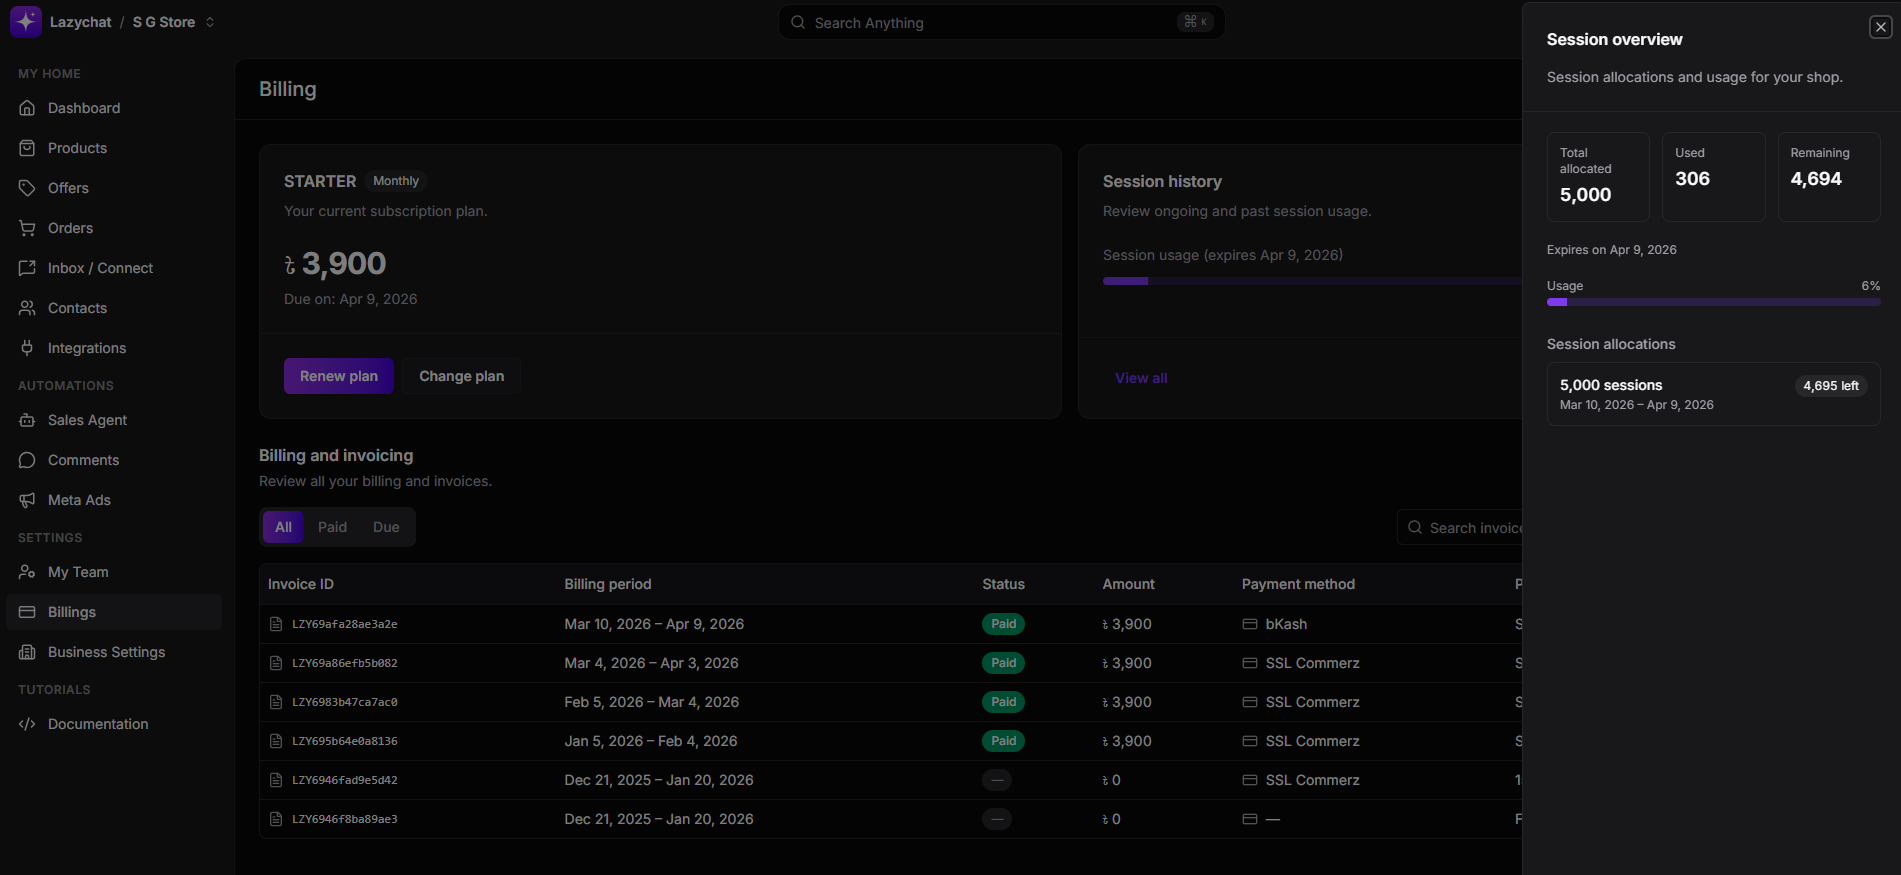Expand the 5,000 sessions allocation card
Screen dimensions: 1901x875
click(x=1712, y=394)
